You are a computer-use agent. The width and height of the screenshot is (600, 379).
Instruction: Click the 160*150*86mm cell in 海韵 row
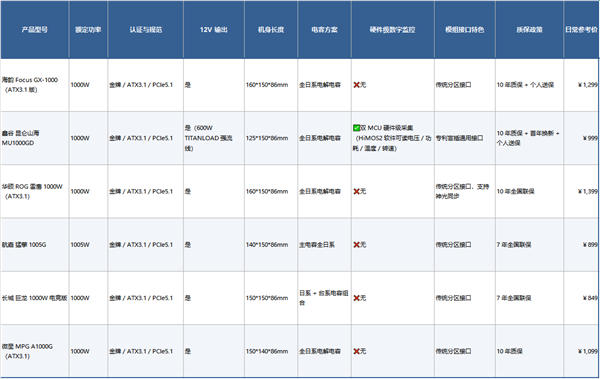[x=271, y=85]
